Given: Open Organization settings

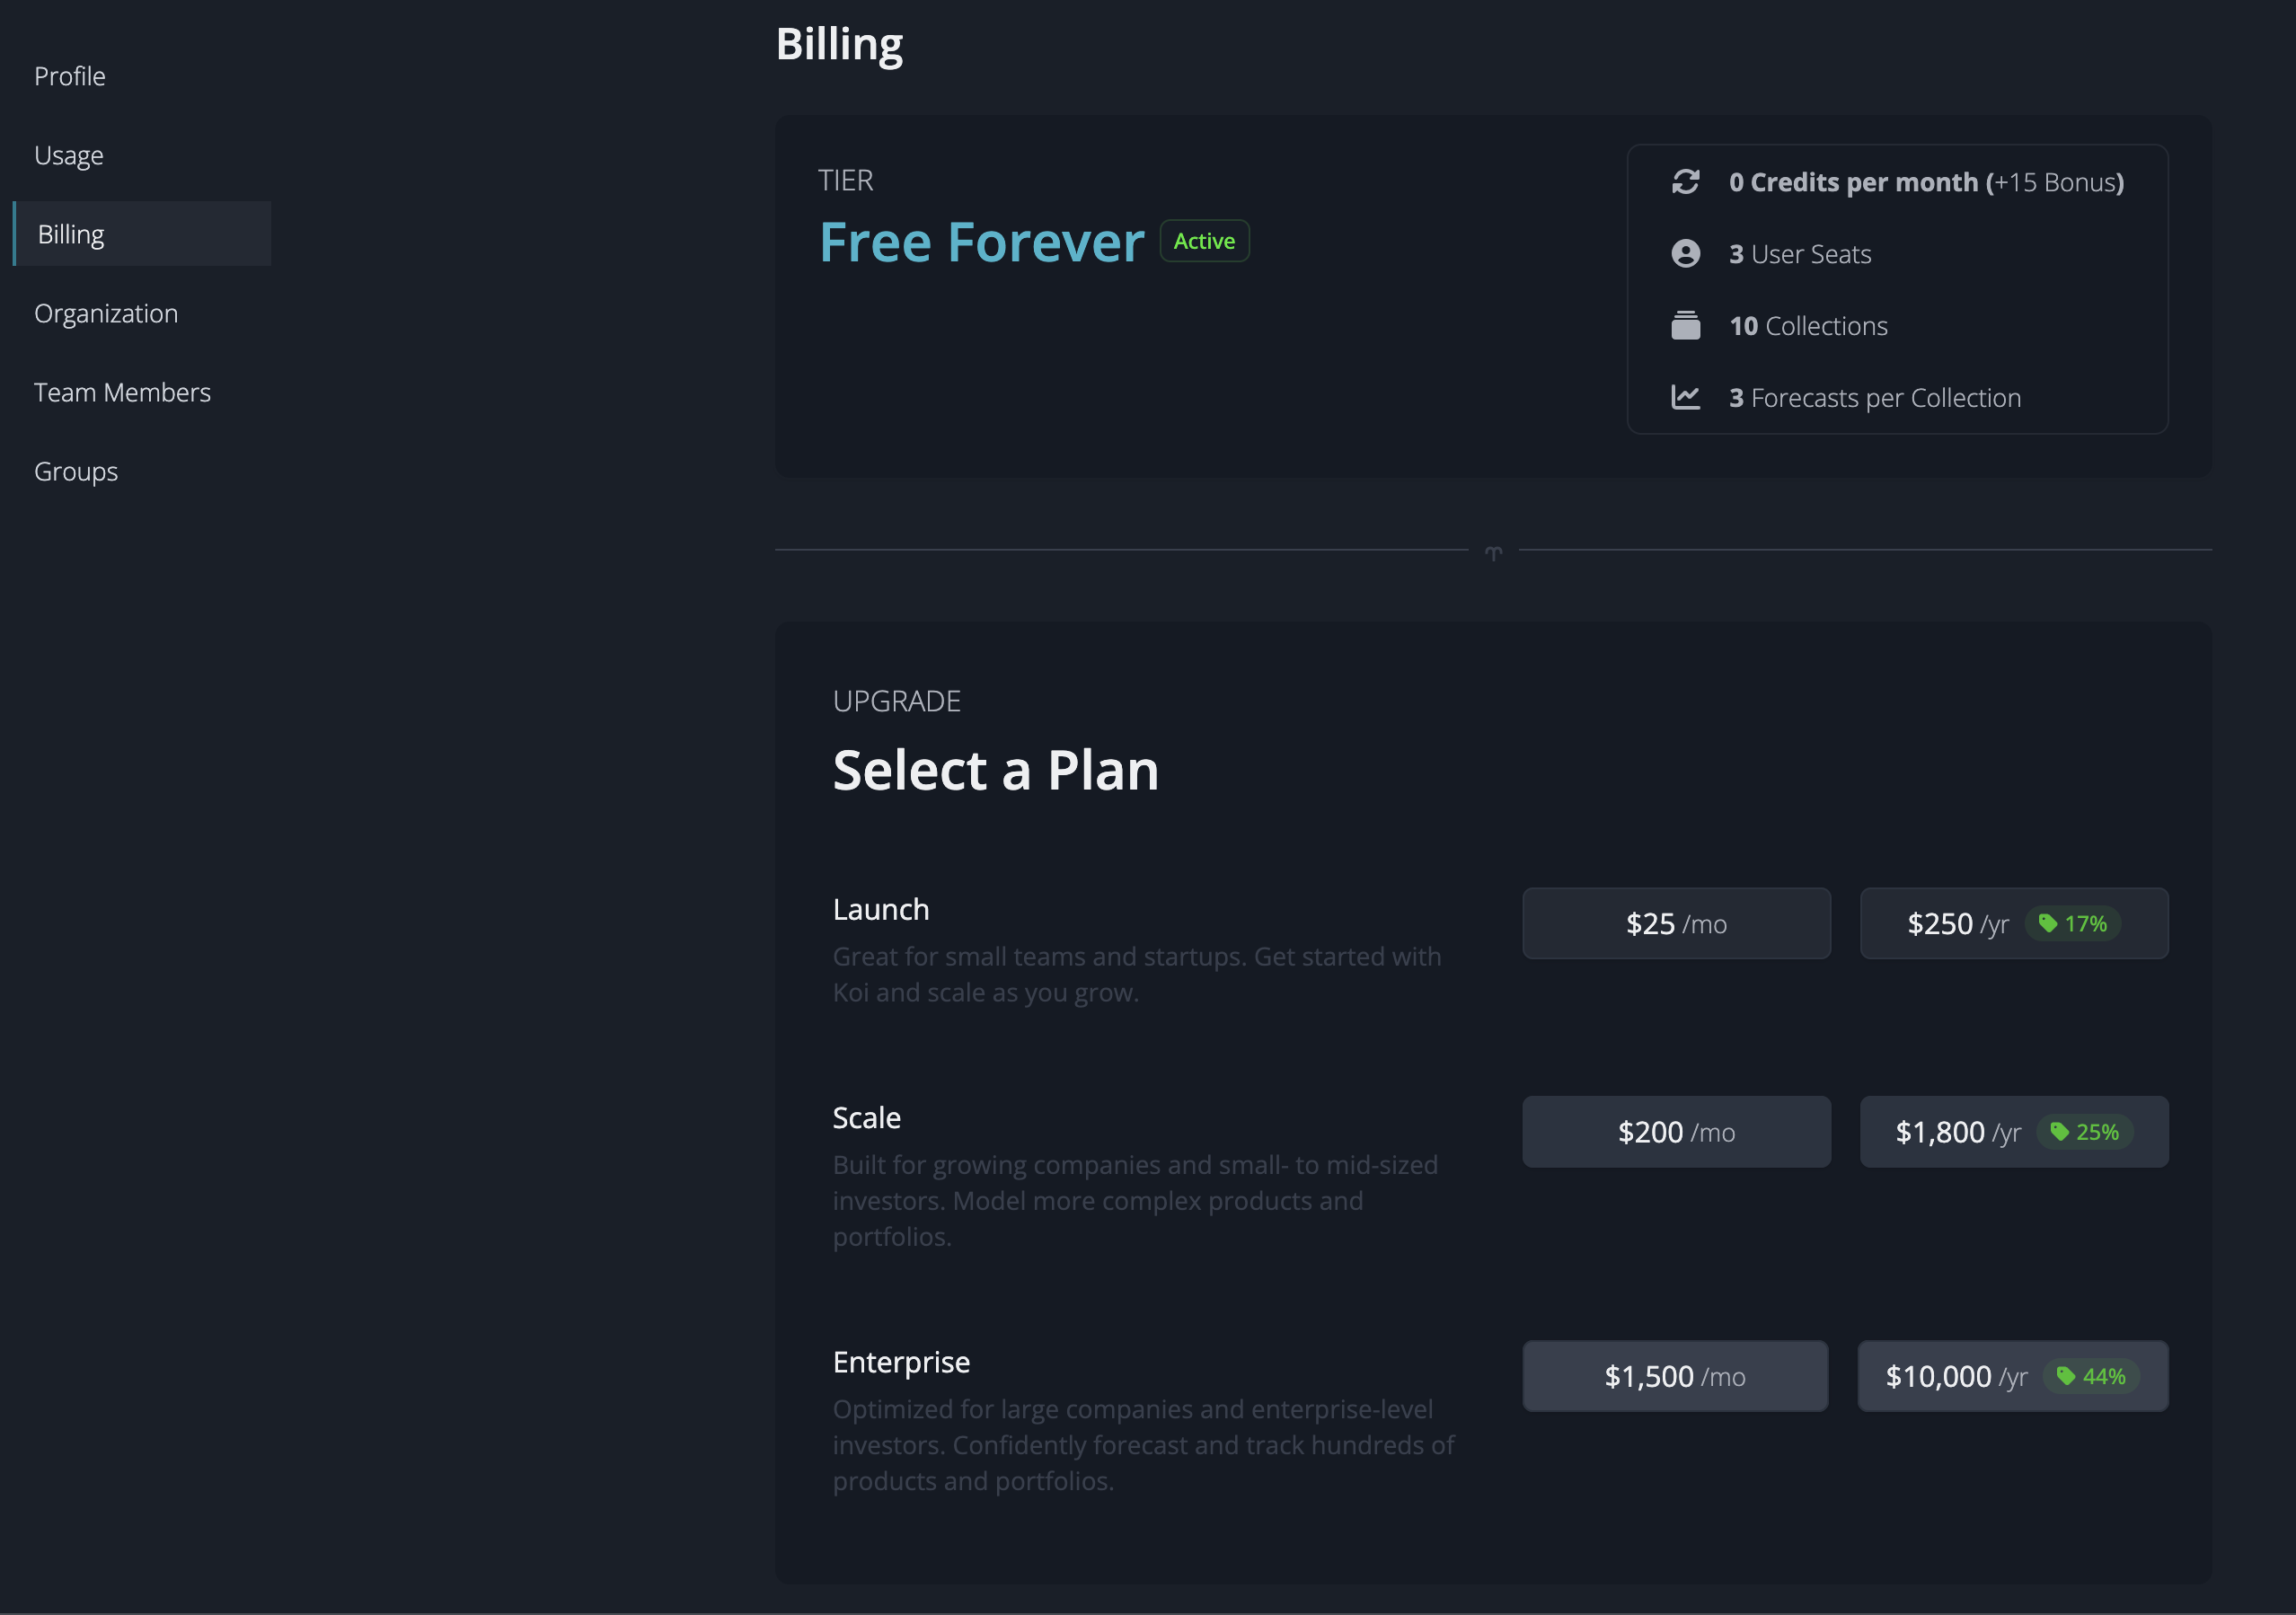Looking at the screenshot, I should [x=106, y=313].
